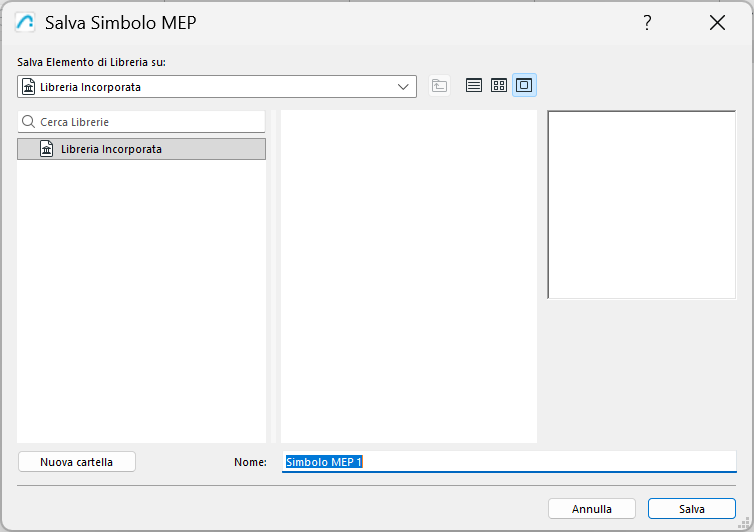Select large preview view icon
The height and width of the screenshot is (532, 754).
pos(524,86)
